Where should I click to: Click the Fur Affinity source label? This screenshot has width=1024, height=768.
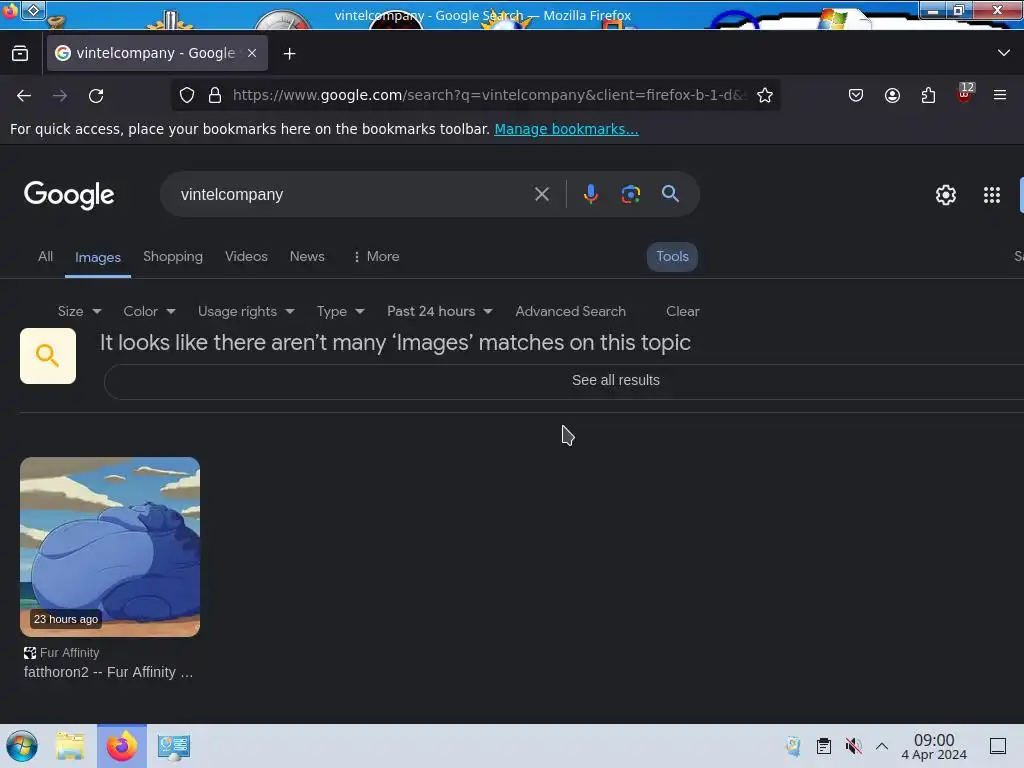69,652
